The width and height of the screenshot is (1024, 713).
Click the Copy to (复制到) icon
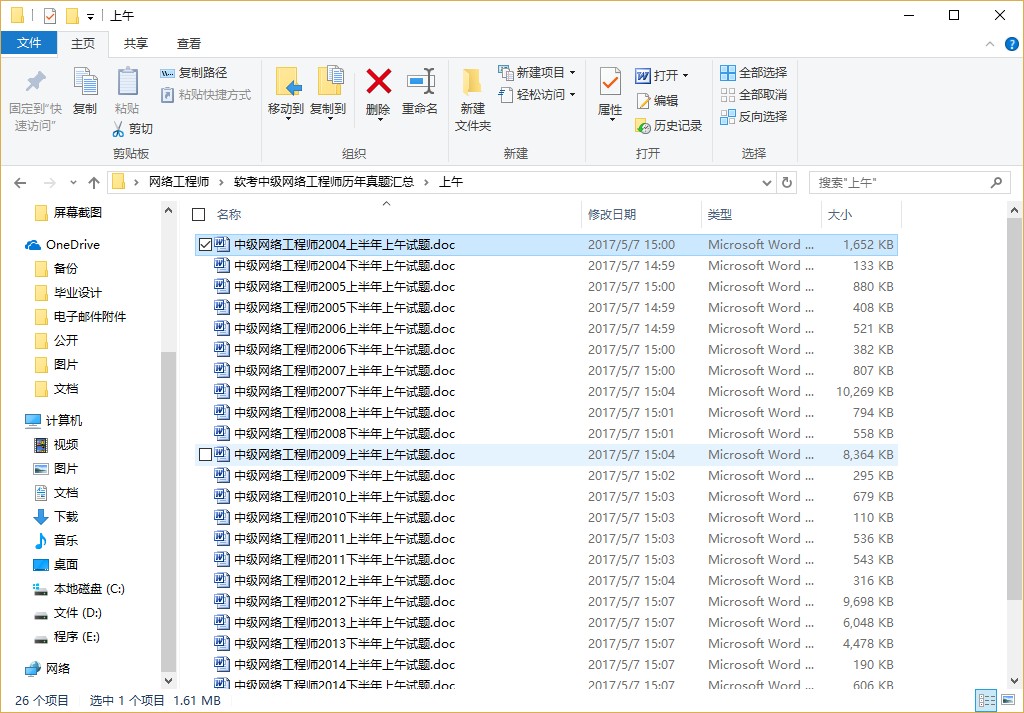tap(330, 81)
